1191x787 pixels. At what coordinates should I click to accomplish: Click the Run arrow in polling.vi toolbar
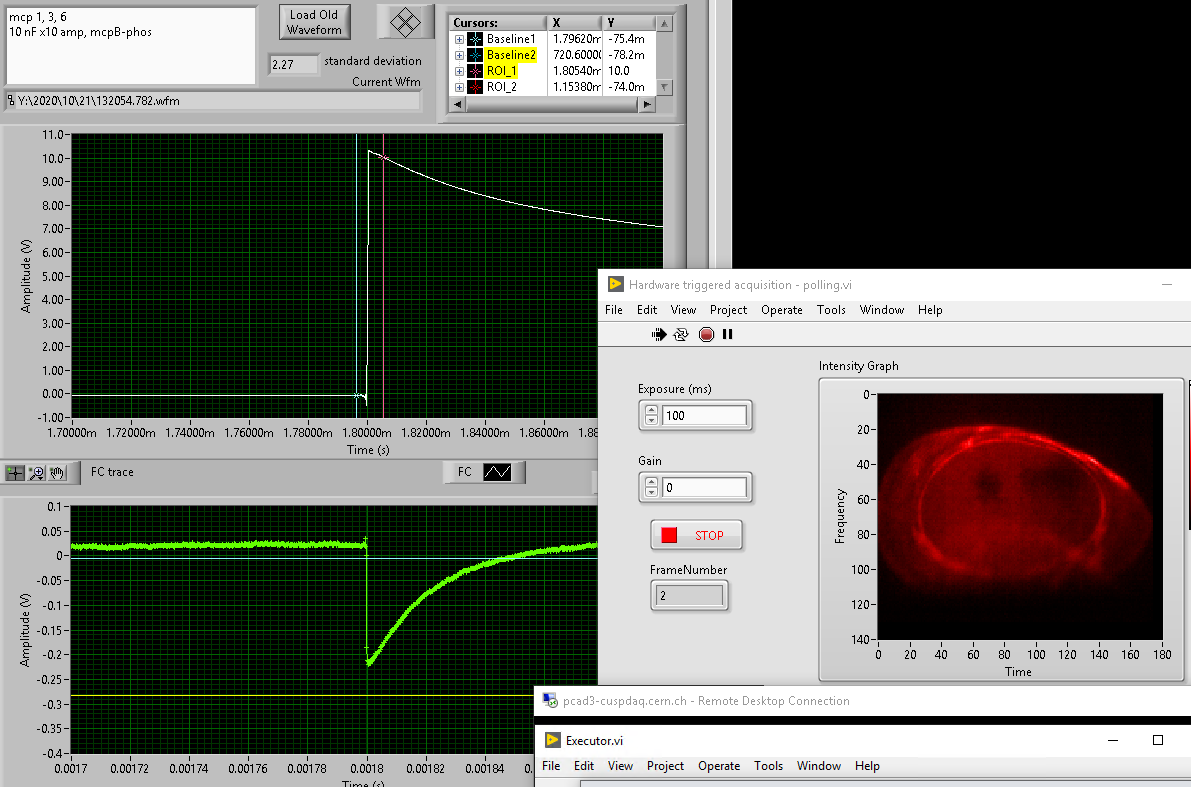pyautogui.click(x=658, y=335)
